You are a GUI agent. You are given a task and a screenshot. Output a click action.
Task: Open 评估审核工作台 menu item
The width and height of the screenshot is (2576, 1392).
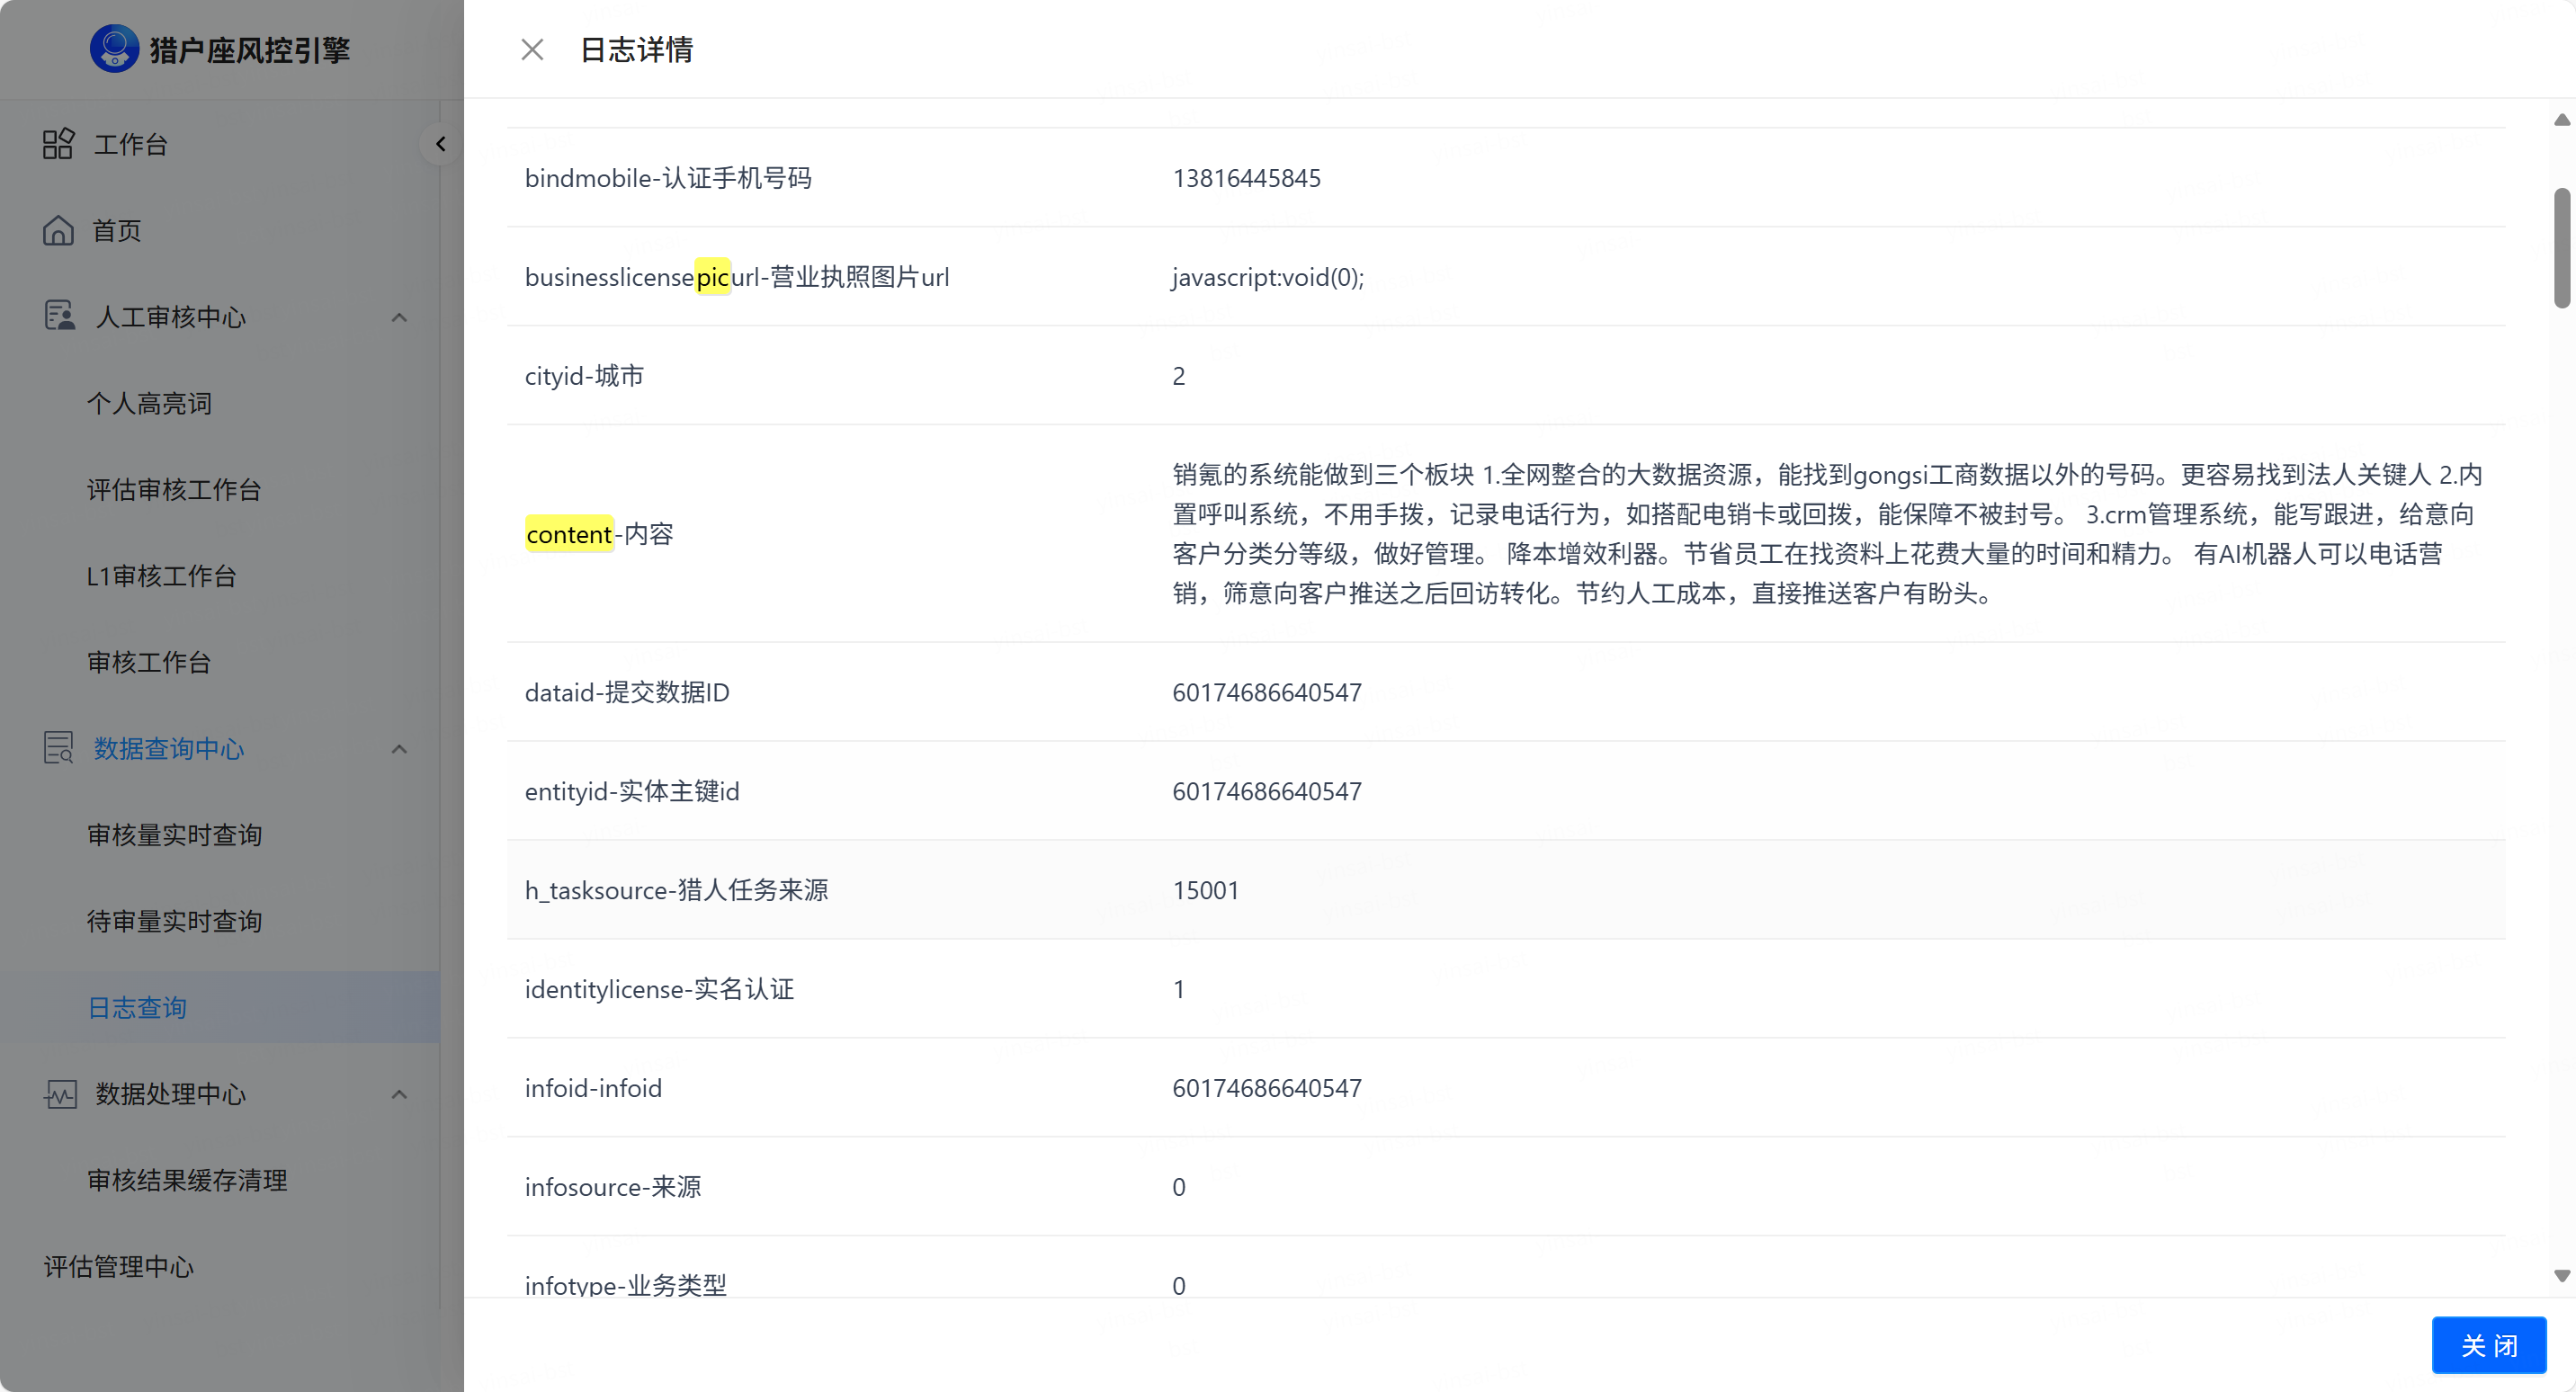coord(174,489)
